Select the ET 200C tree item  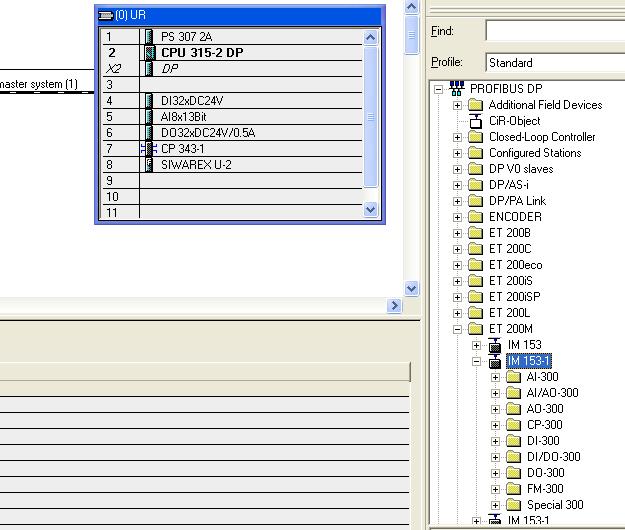tap(510, 249)
